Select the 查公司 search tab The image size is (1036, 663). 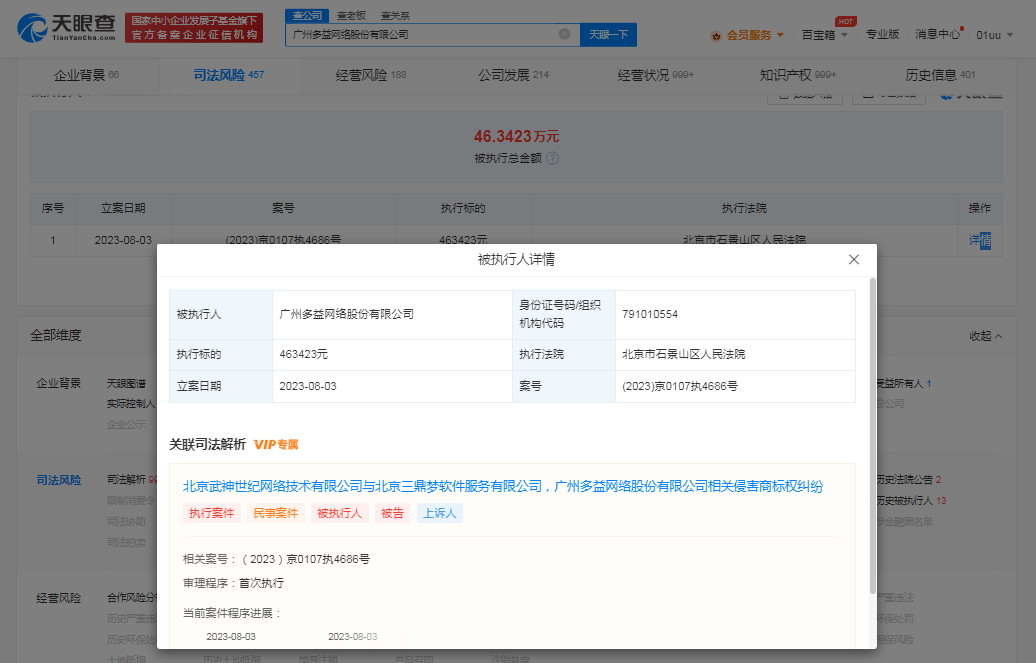point(307,15)
